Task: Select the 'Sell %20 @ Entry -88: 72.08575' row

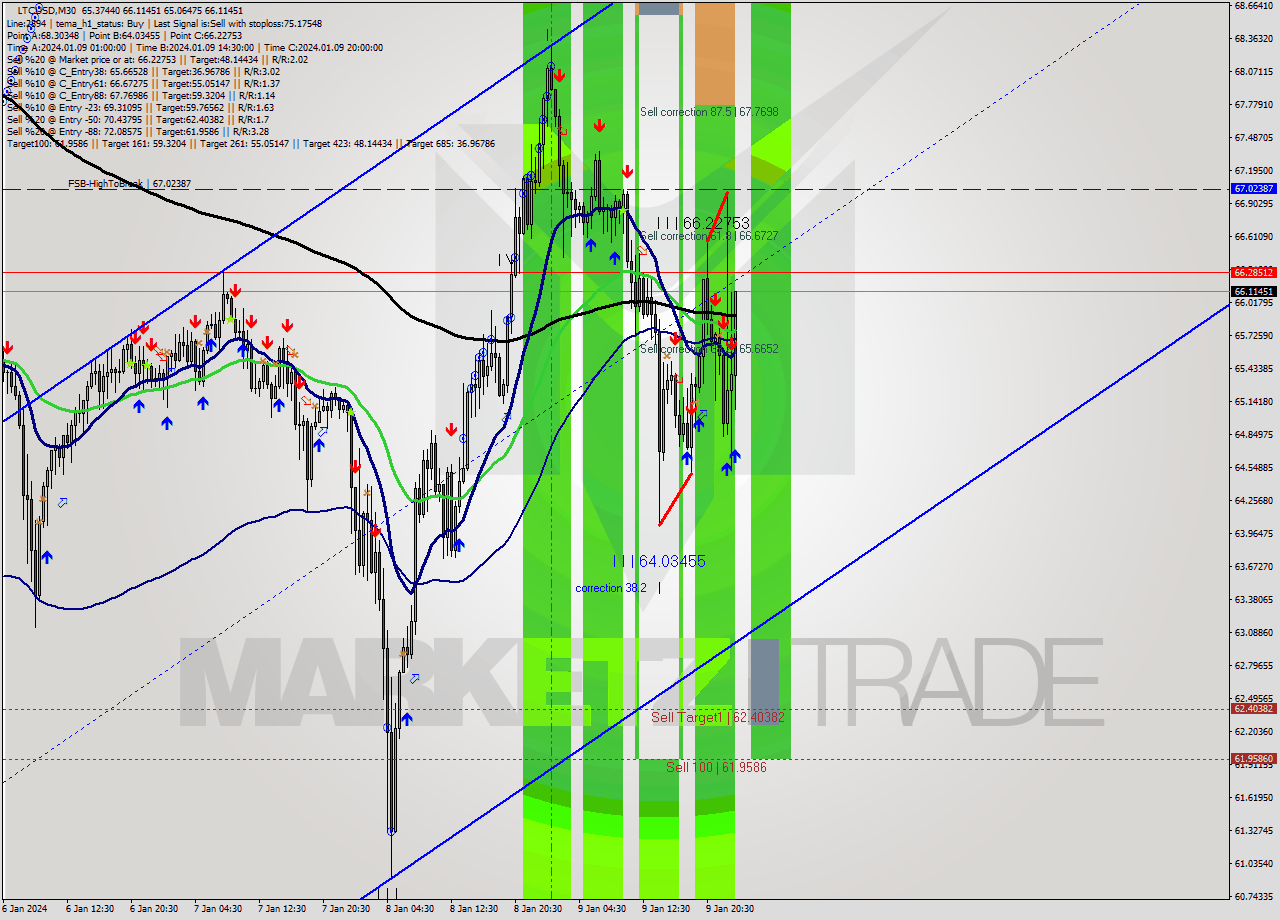Action: (138, 131)
